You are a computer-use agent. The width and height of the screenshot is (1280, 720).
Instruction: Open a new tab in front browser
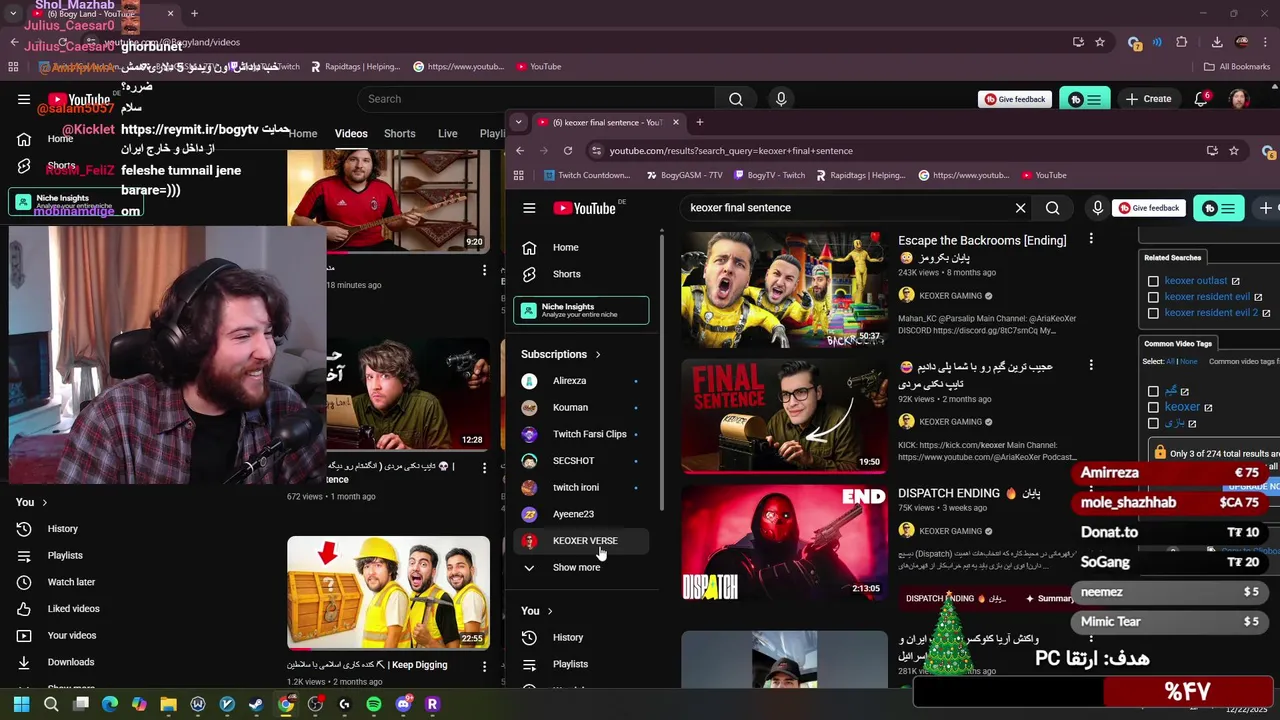coord(700,122)
